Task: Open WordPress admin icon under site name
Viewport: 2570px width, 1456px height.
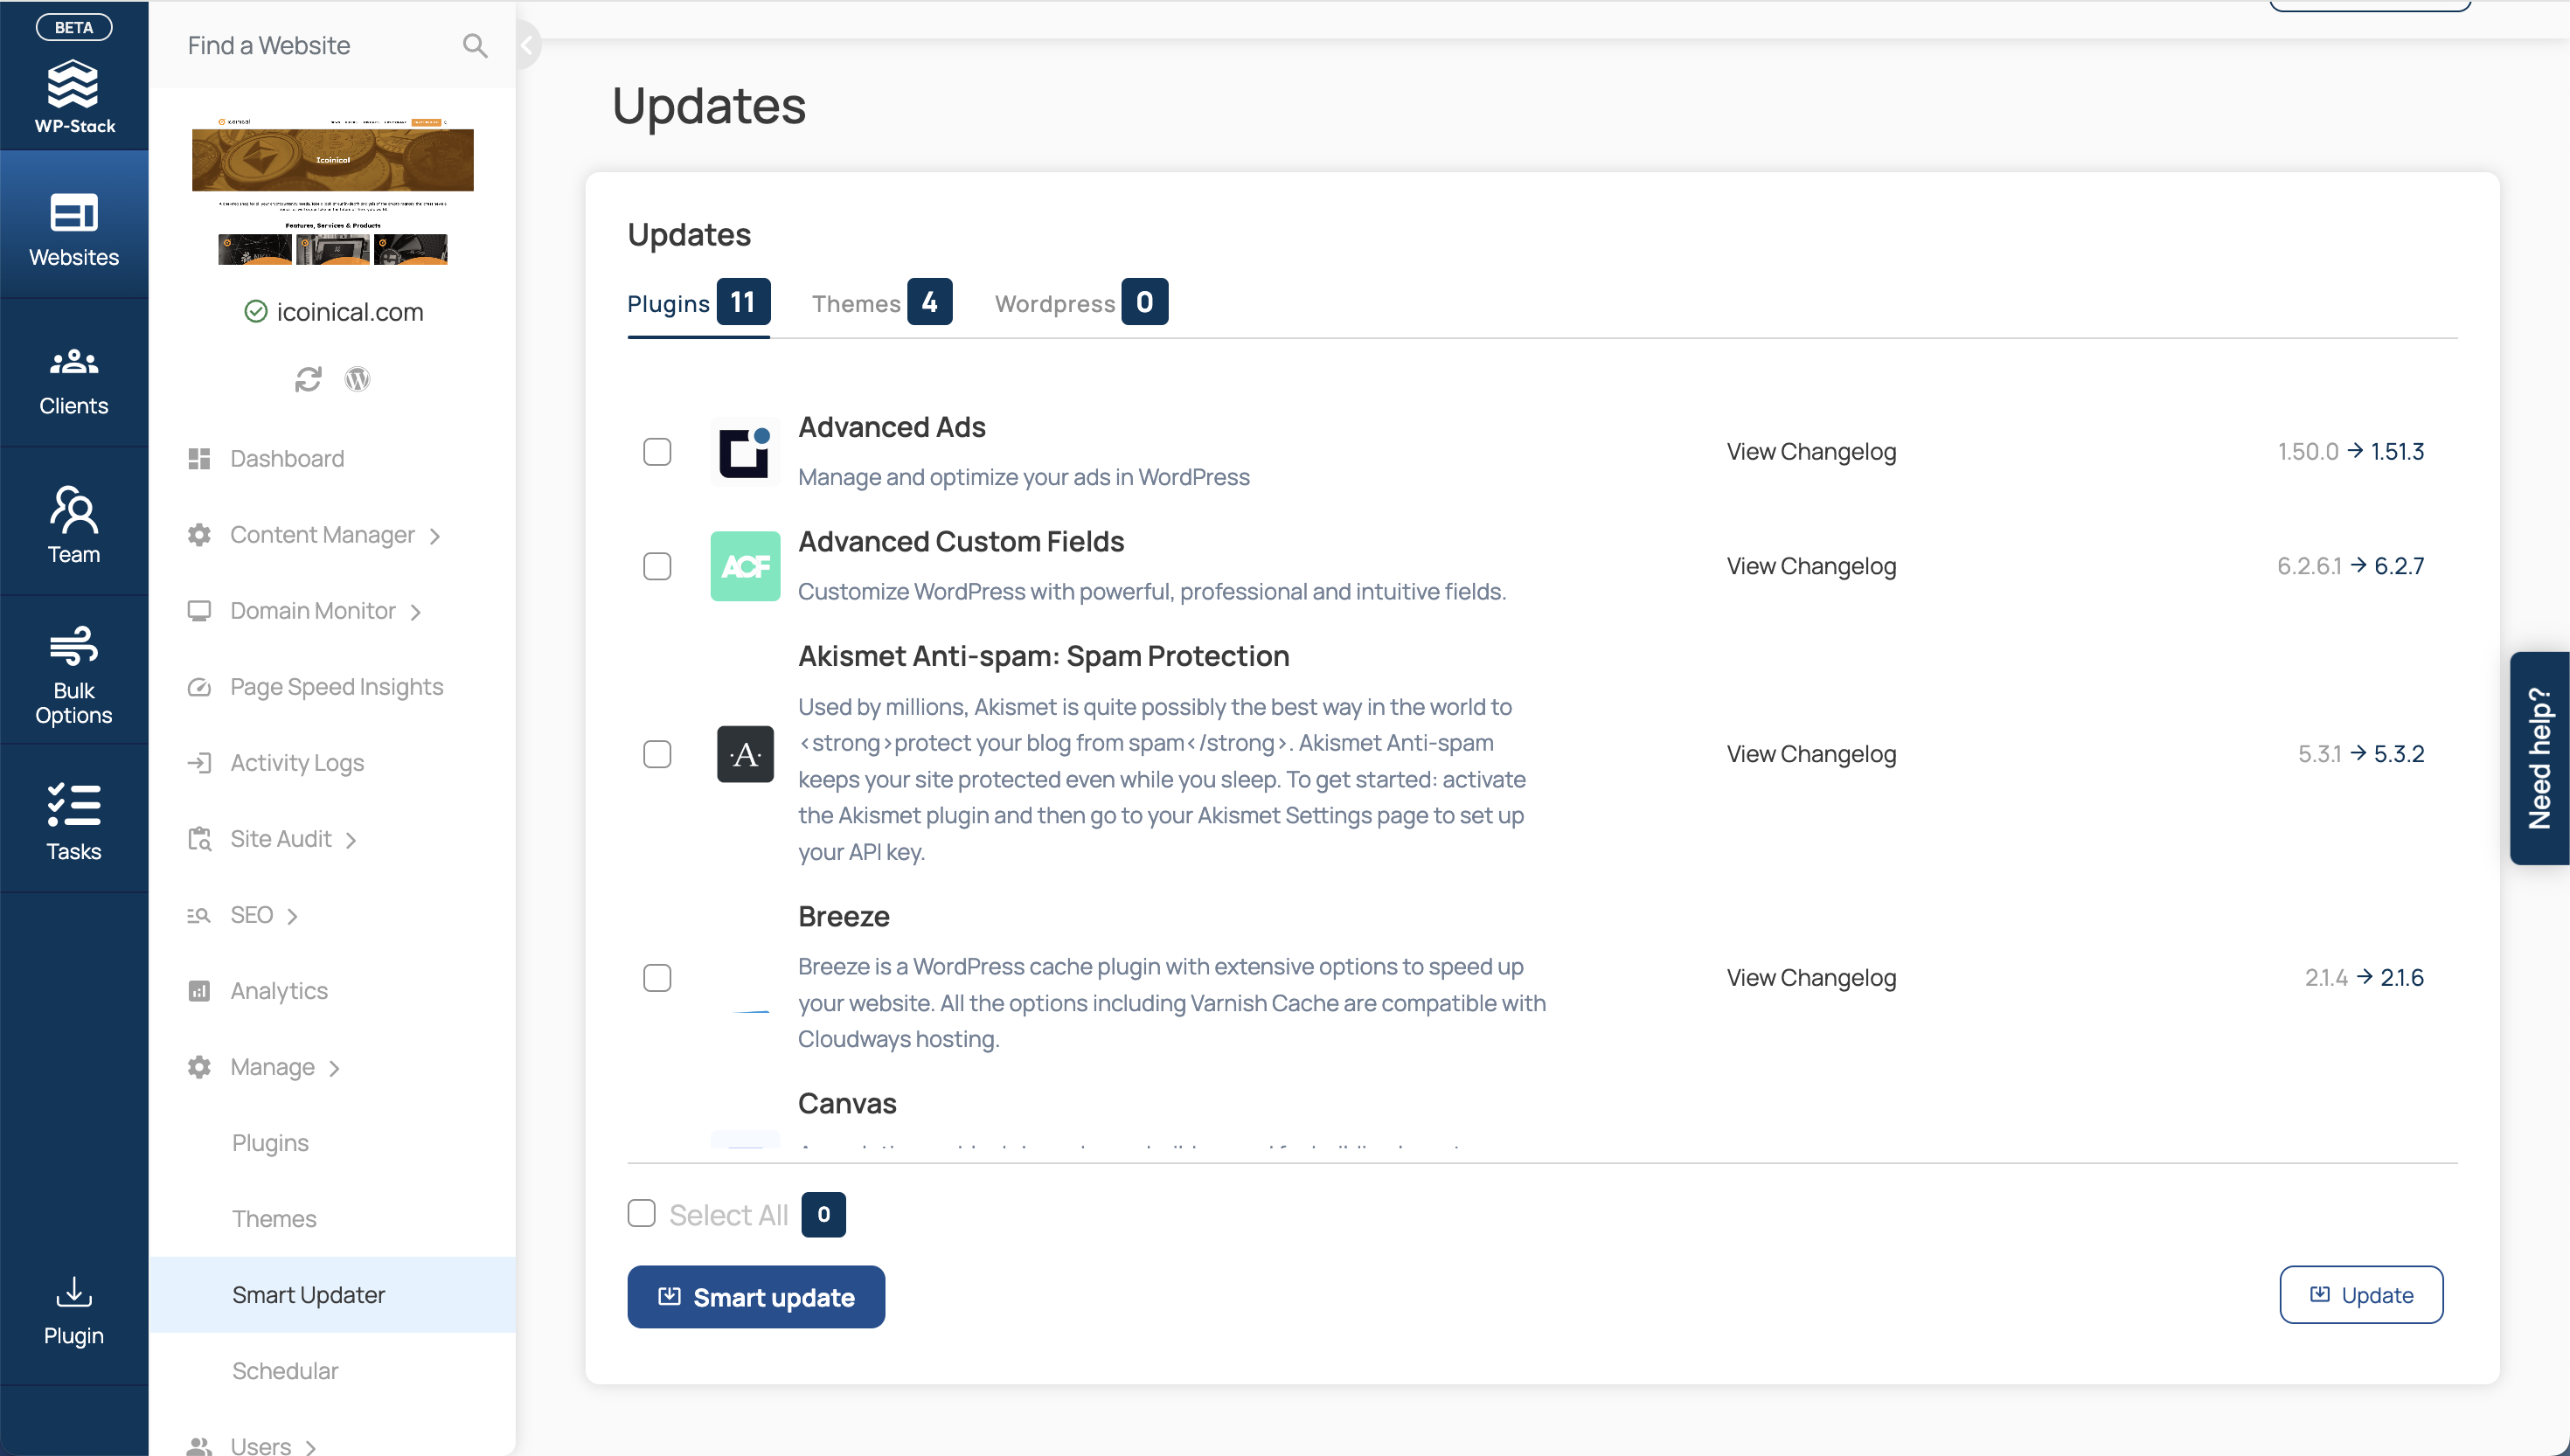Action: (357, 379)
